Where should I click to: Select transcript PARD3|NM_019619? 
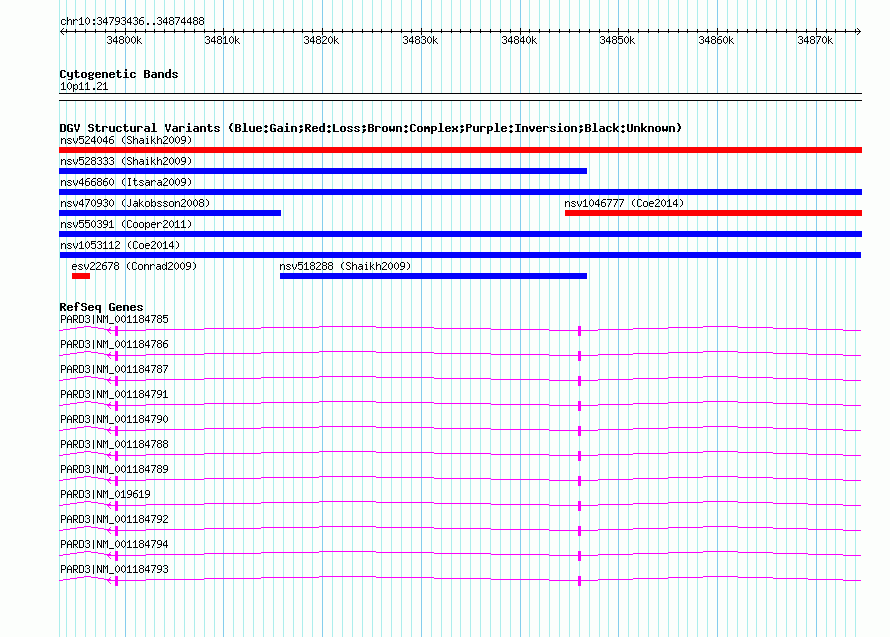coord(106,494)
